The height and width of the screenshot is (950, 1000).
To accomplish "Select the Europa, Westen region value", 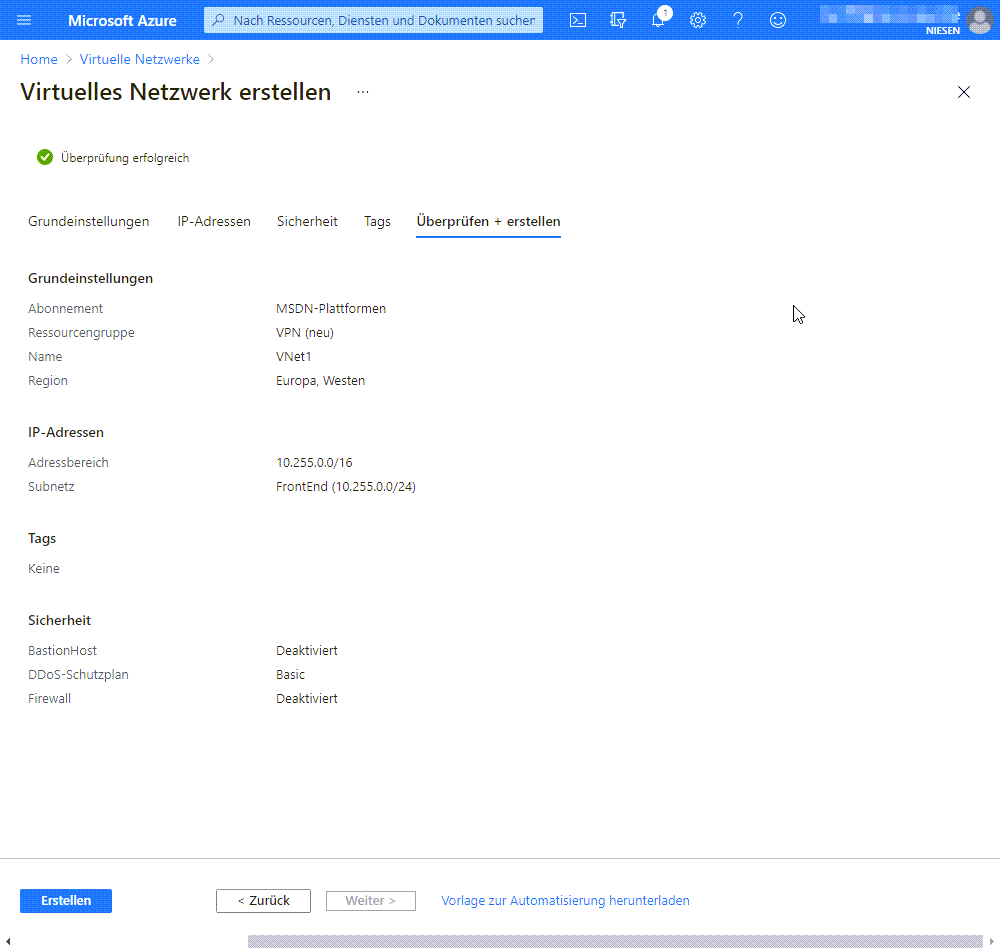I will (x=320, y=381).
